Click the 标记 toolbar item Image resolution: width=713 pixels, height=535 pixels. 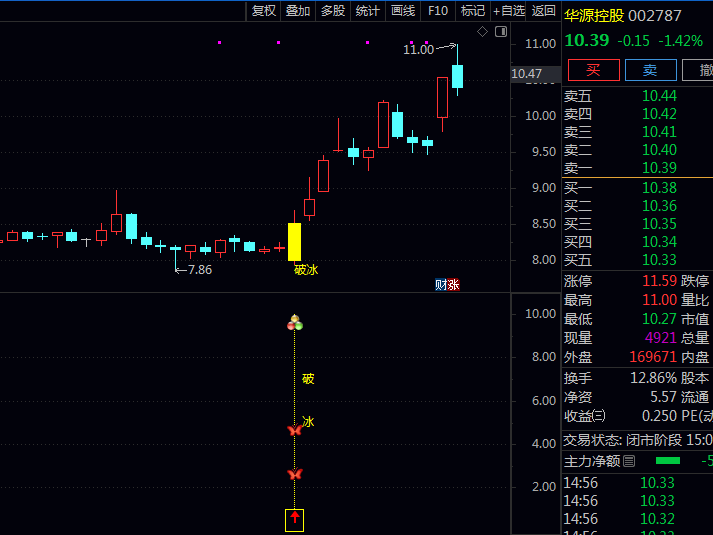[x=473, y=10]
